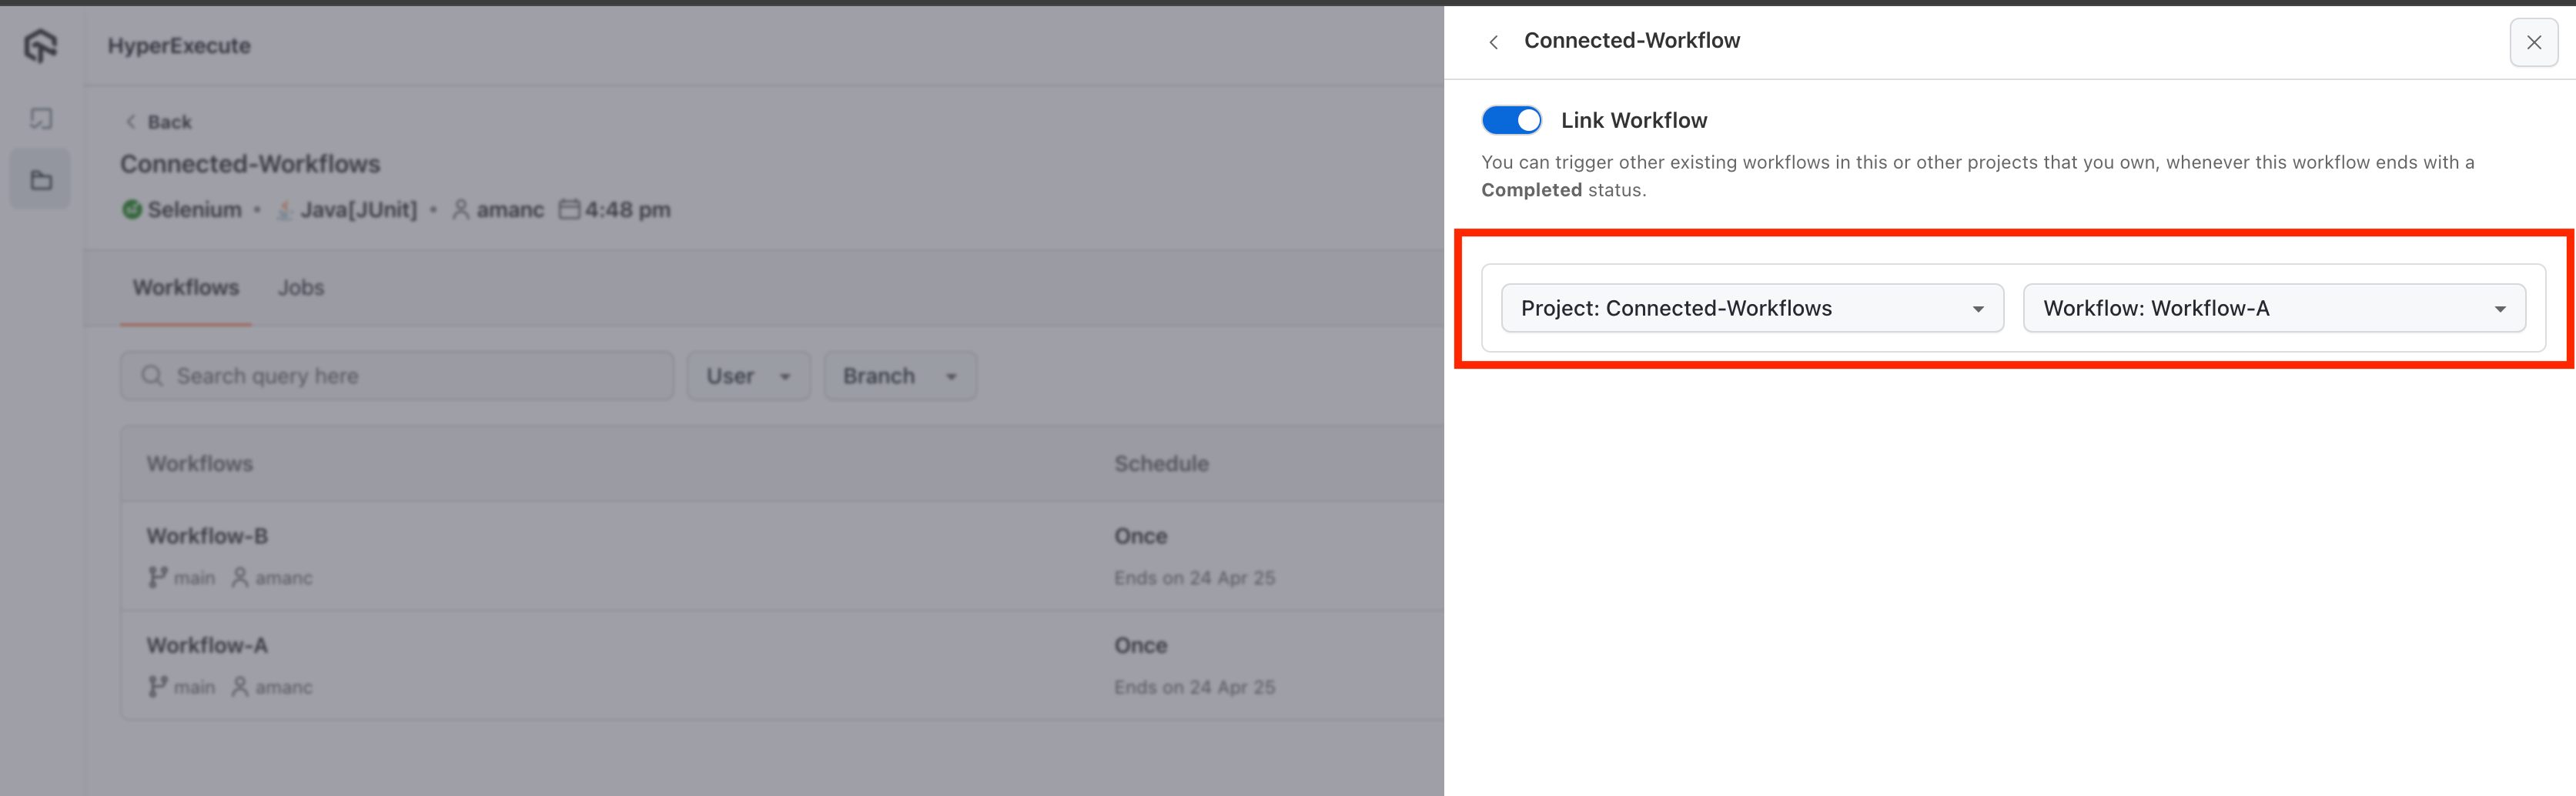Switch to the Jobs tab

click(301, 288)
